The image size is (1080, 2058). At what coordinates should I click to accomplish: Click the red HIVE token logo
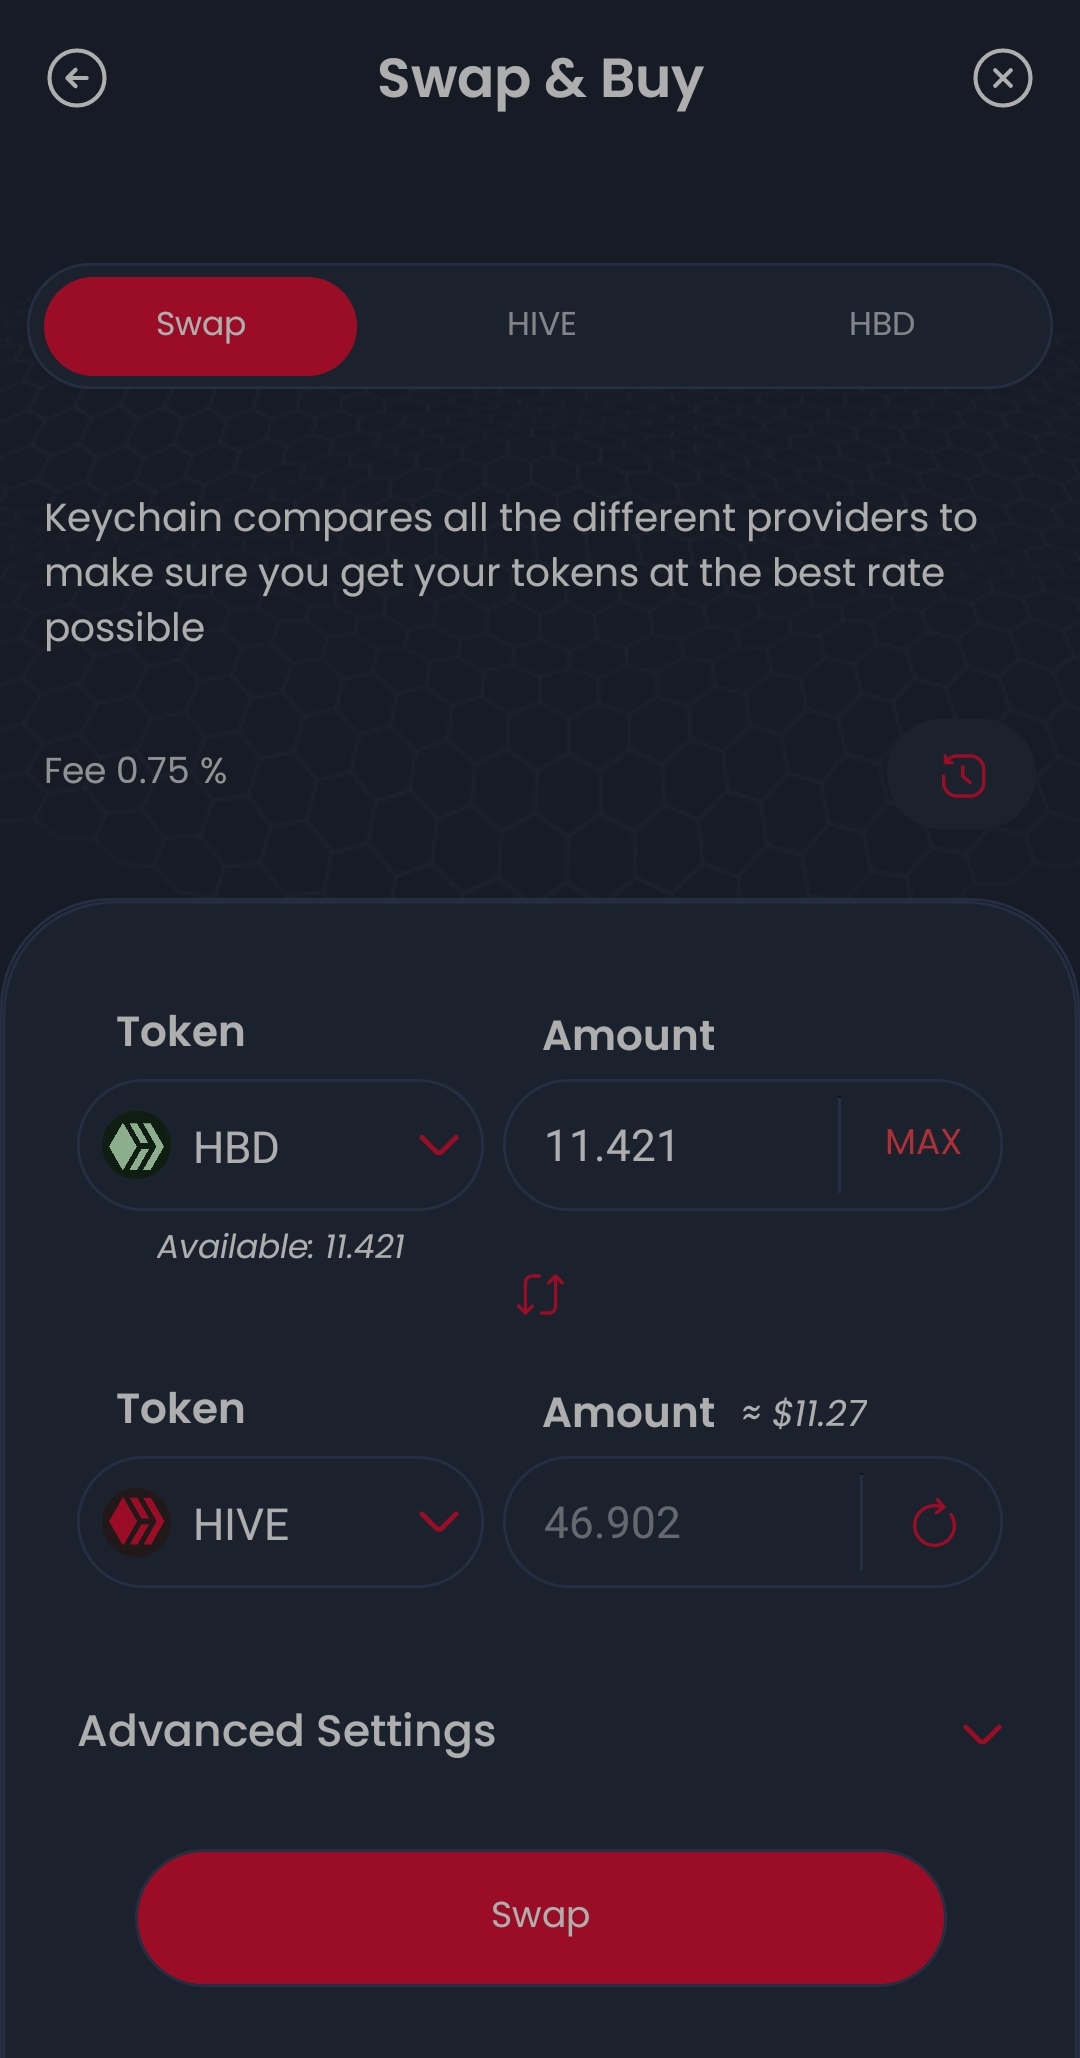[x=137, y=1522]
